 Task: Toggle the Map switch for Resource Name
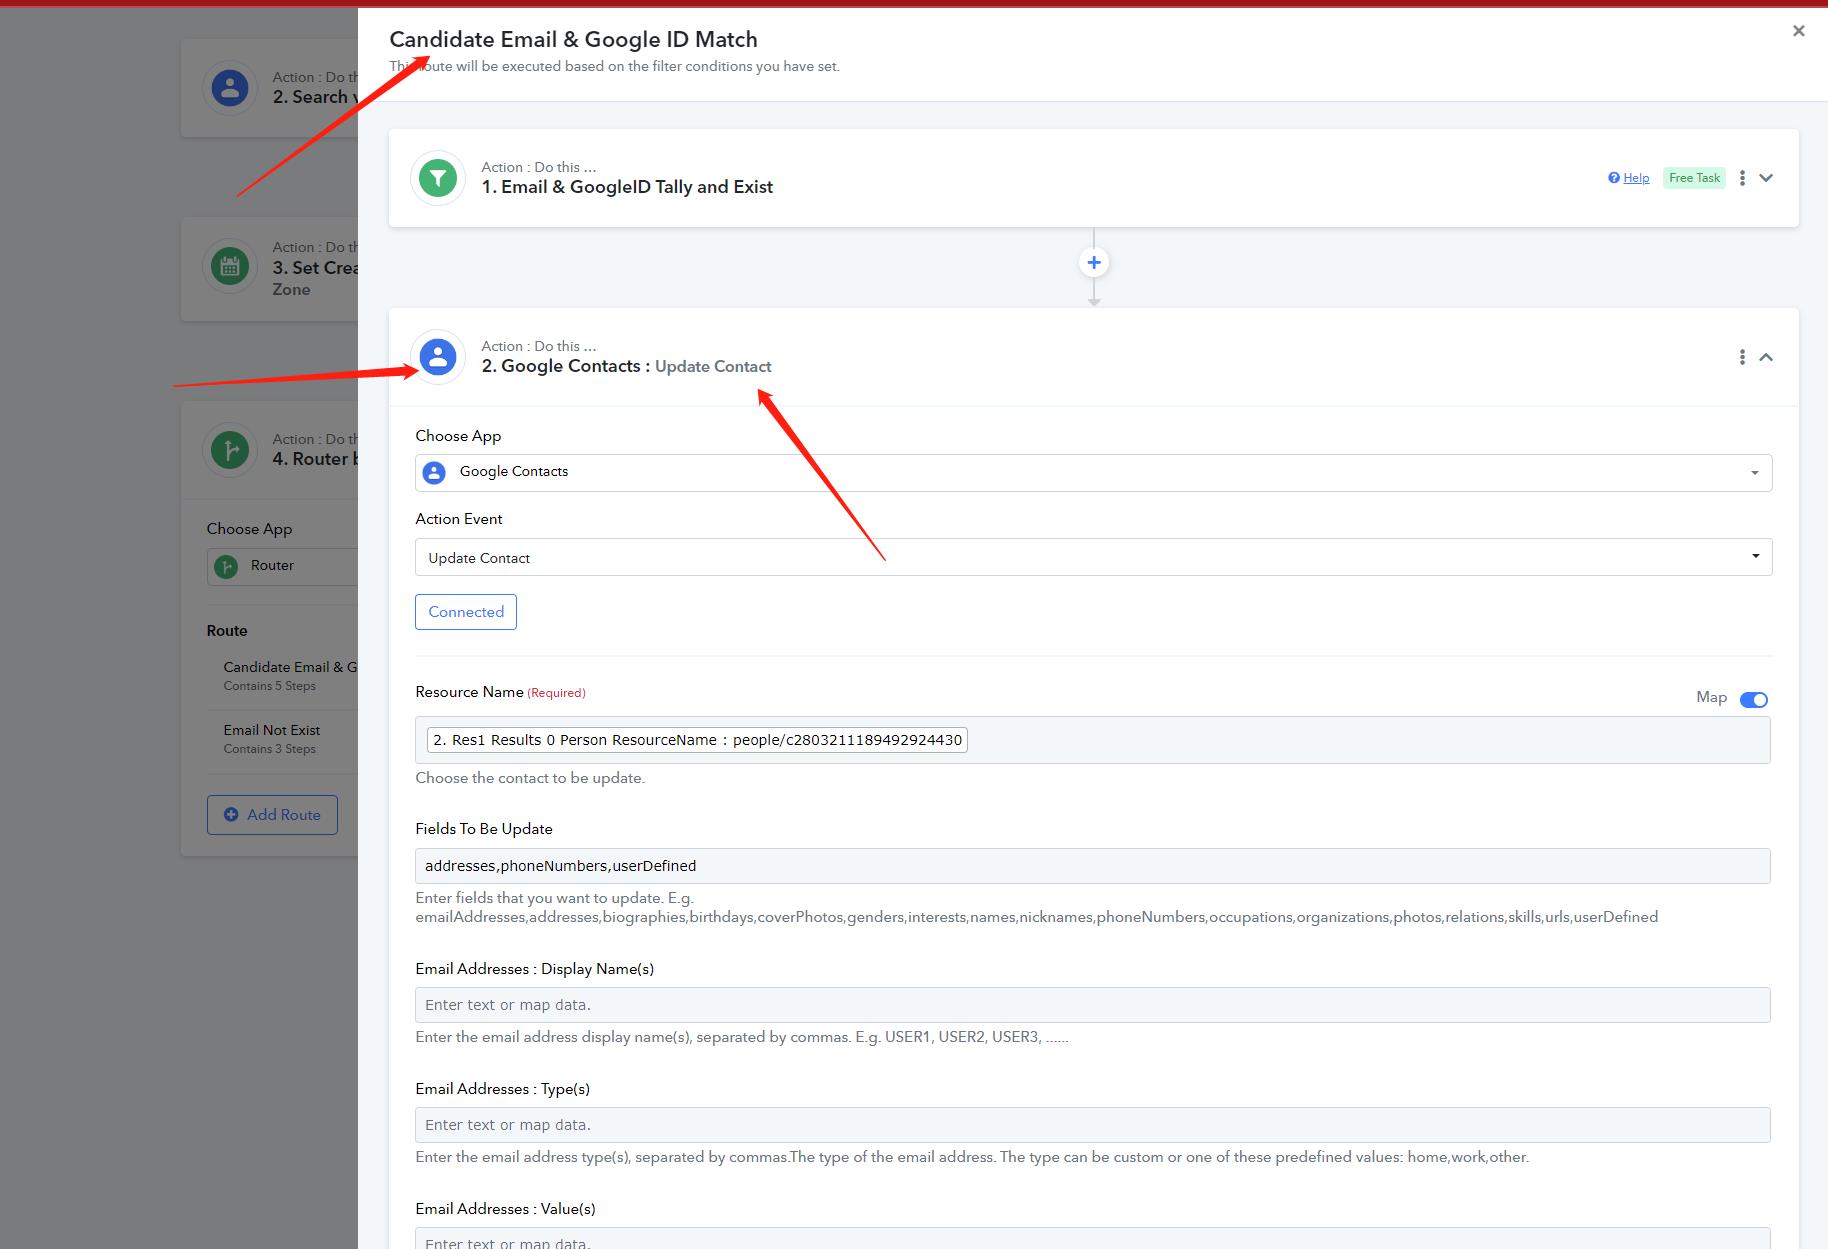(x=1754, y=699)
